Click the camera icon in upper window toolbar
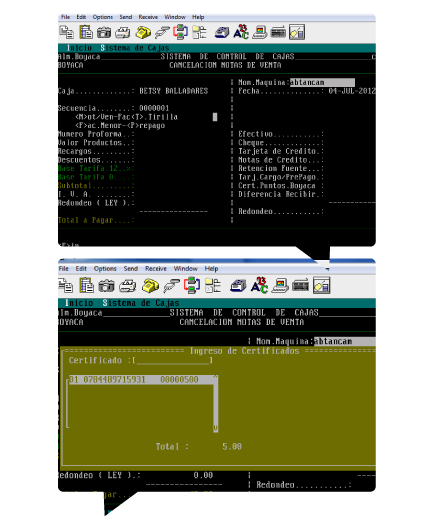Screen dimensions: 441x521 point(104,32)
